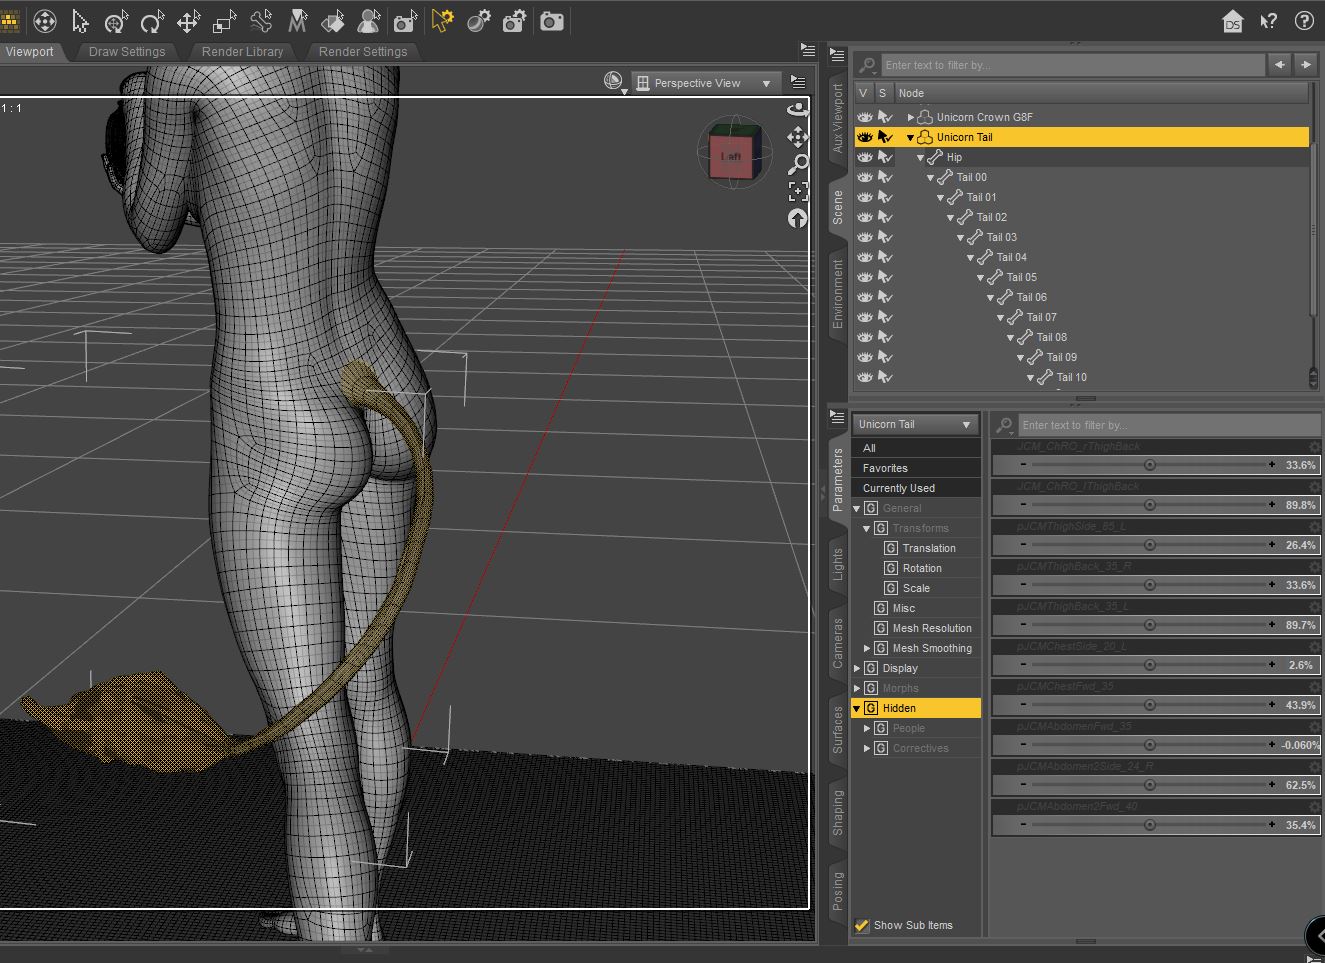Click the Left view cube
Screen dimensions: 1325x963
(730, 156)
